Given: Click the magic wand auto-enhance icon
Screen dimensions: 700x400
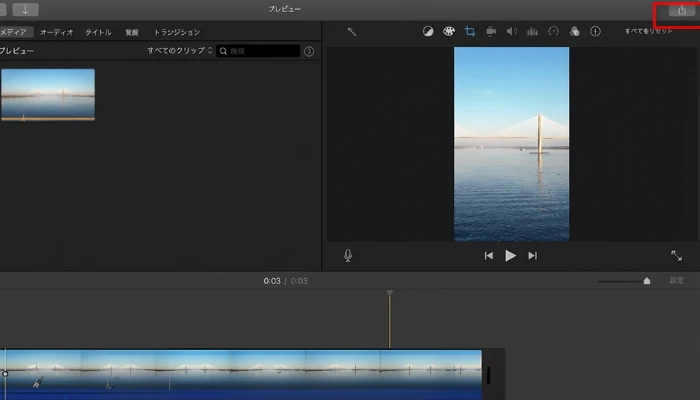Looking at the screenshot, I should (x=352, y=32).
